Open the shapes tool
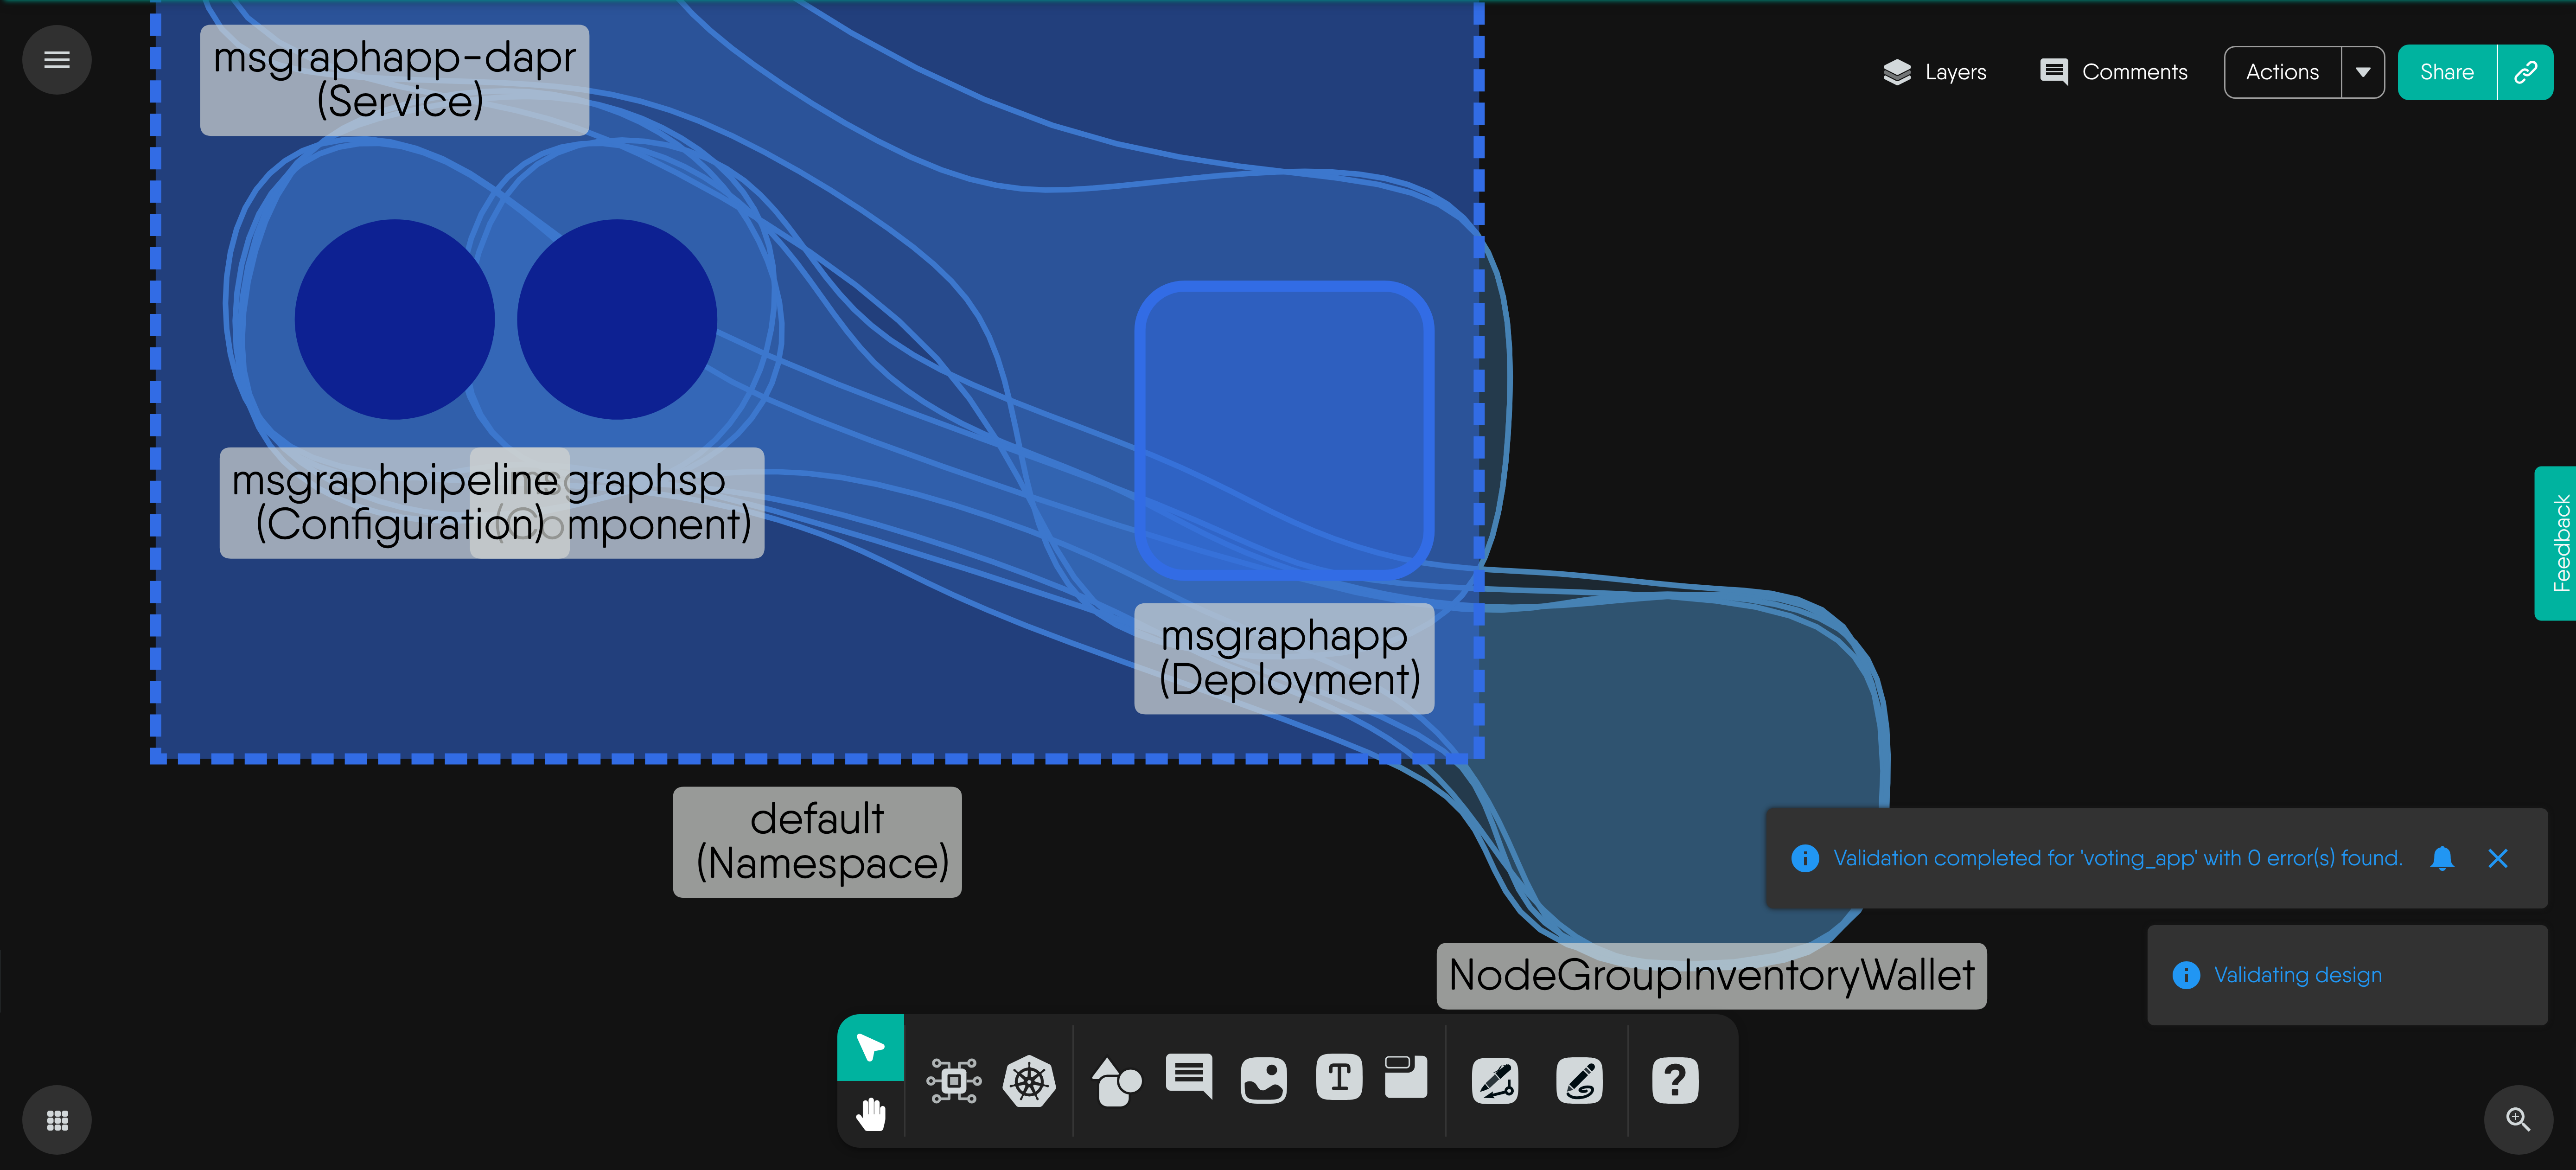 (1116, 1081)
